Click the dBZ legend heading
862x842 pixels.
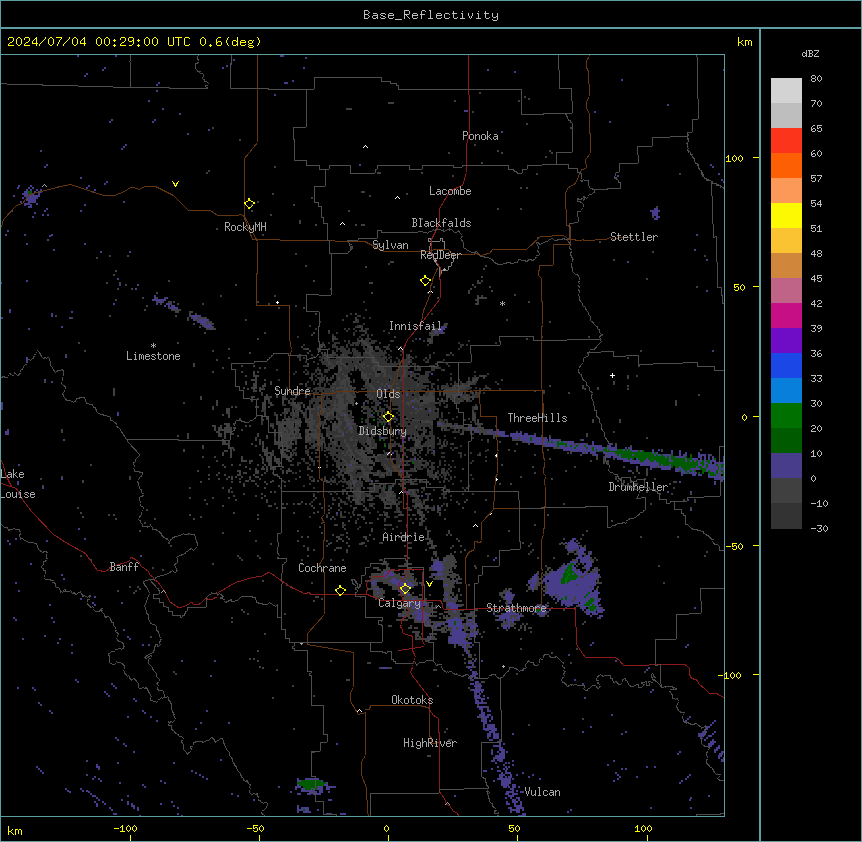pos(810,53)
